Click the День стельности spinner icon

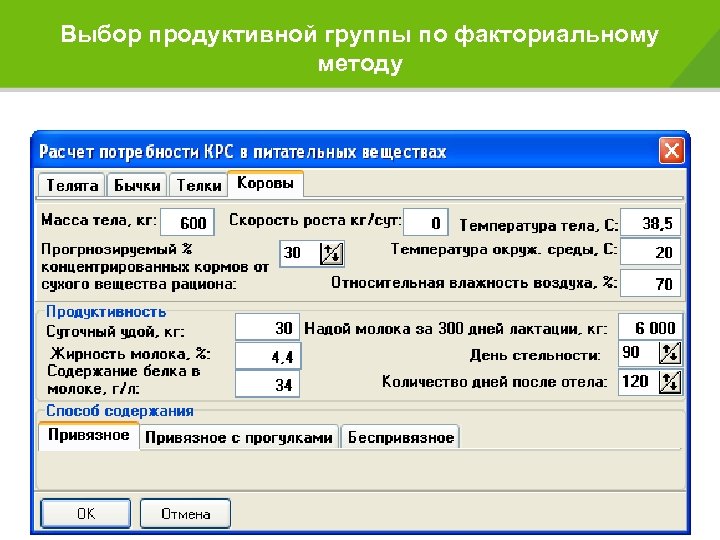click(670, 353)
